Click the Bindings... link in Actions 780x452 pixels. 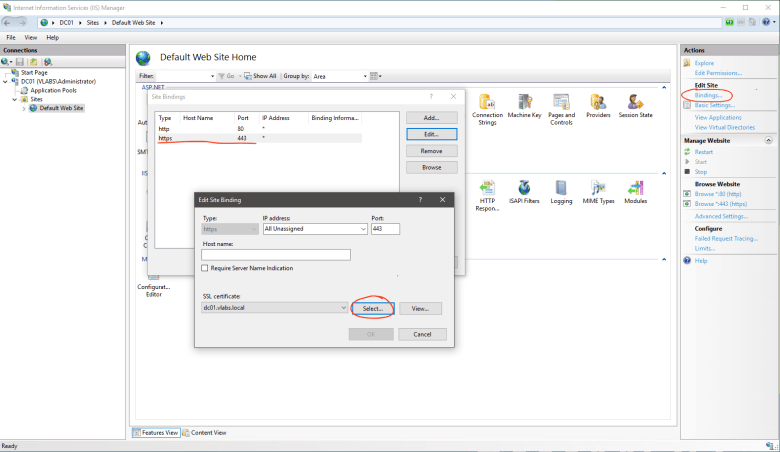708,95
